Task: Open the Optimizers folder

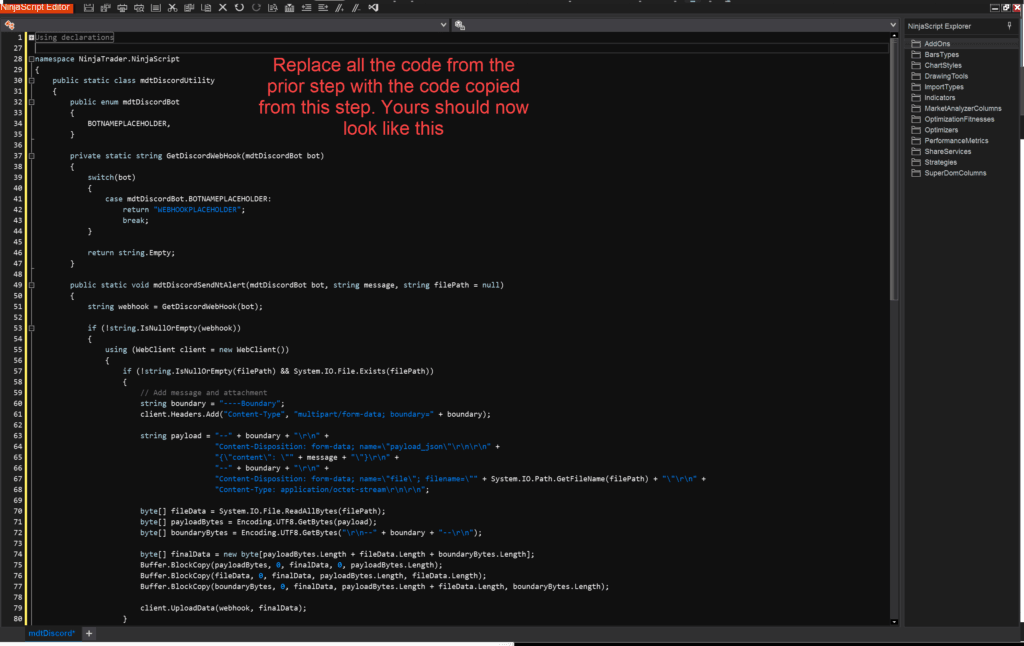Action: pyautogui.click(x=940, y=130)
